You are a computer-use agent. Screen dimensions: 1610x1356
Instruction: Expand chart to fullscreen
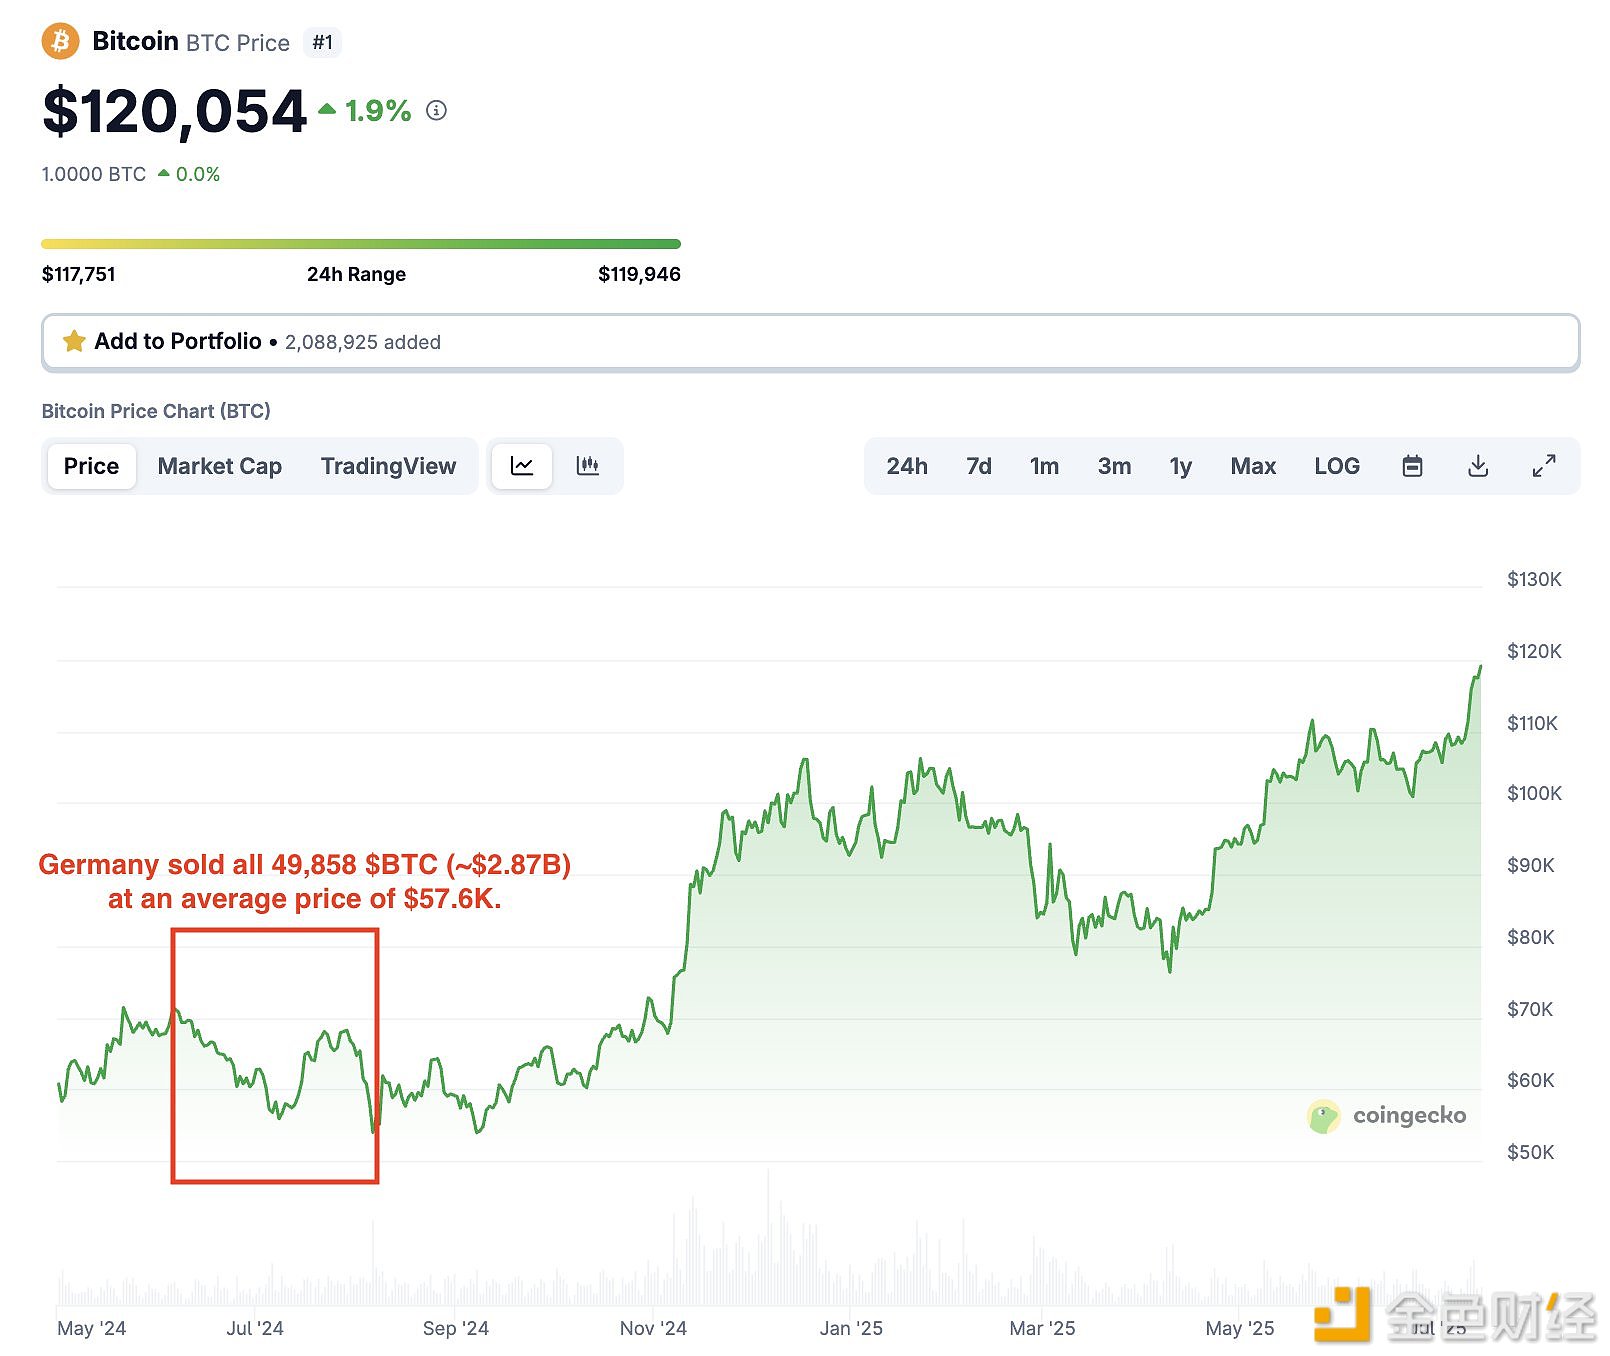(x=1544, y=466)
